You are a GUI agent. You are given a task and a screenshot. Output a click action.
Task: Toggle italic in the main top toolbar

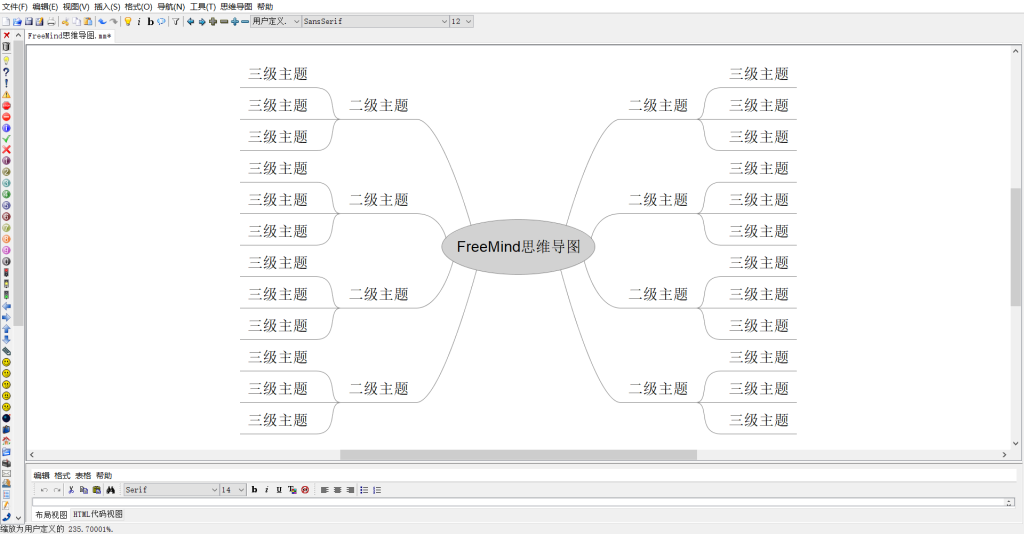tap(139, 22)
